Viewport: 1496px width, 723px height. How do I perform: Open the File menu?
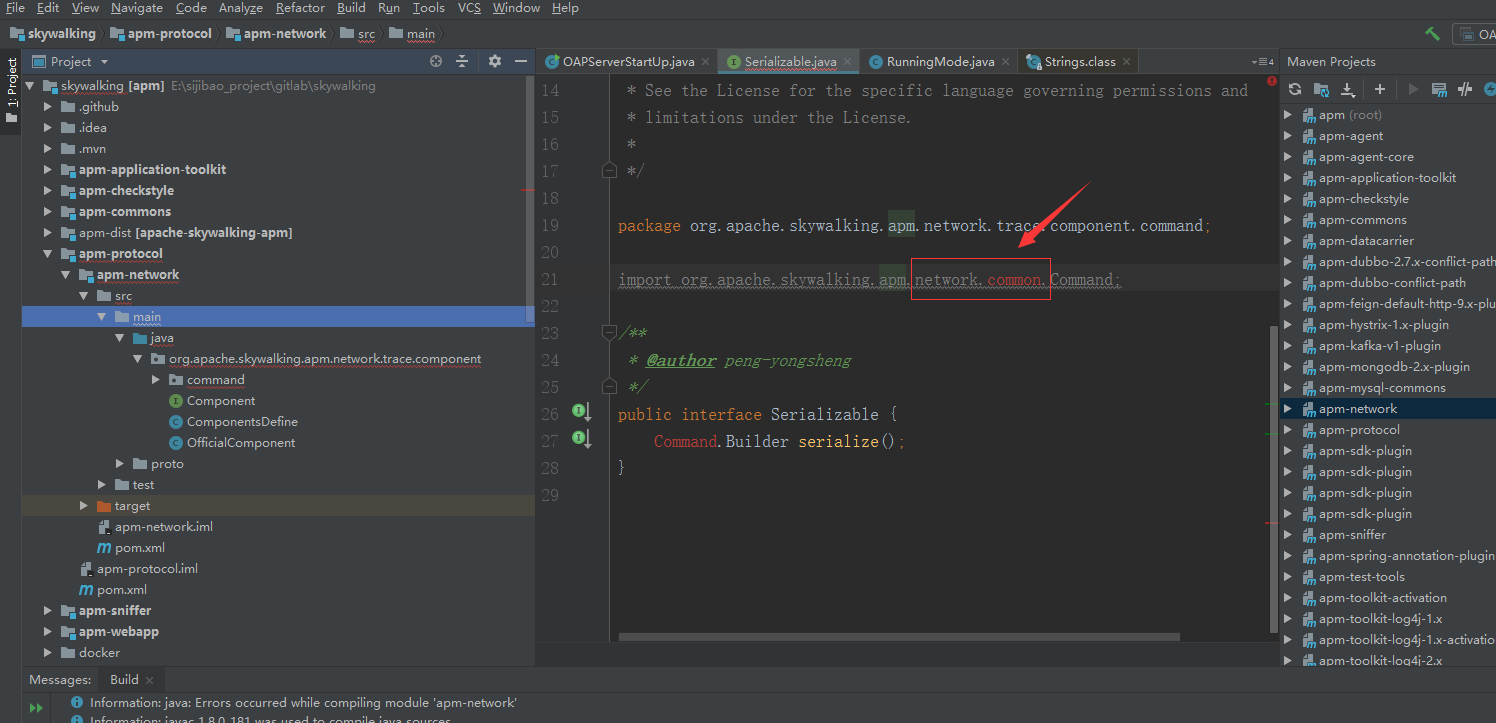(x=15, y=8)
